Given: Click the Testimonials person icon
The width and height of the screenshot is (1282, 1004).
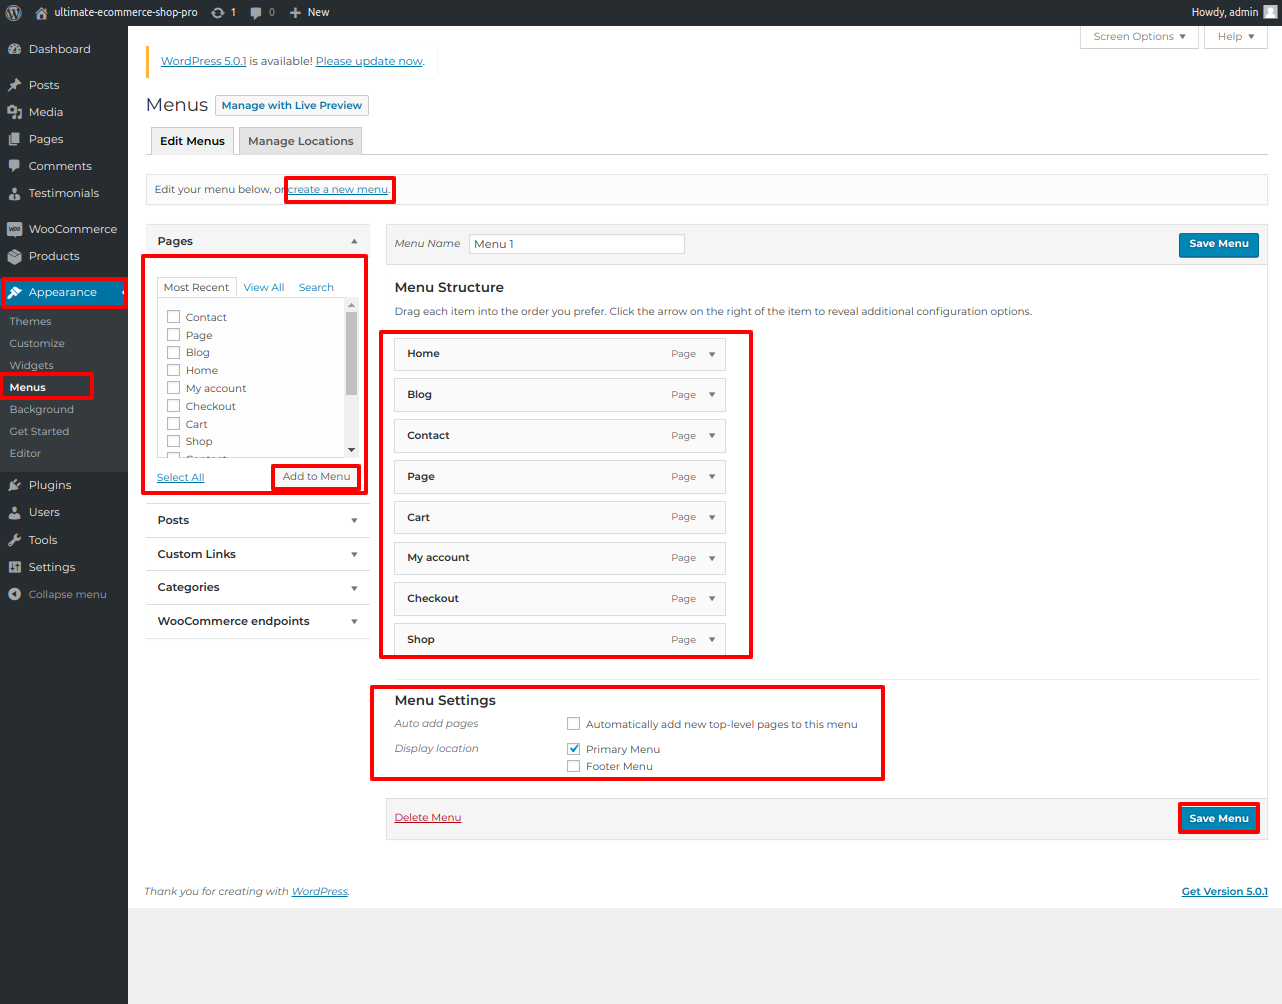Looking at the screenshot, I should pyautogui.click(x=15, y=193).
